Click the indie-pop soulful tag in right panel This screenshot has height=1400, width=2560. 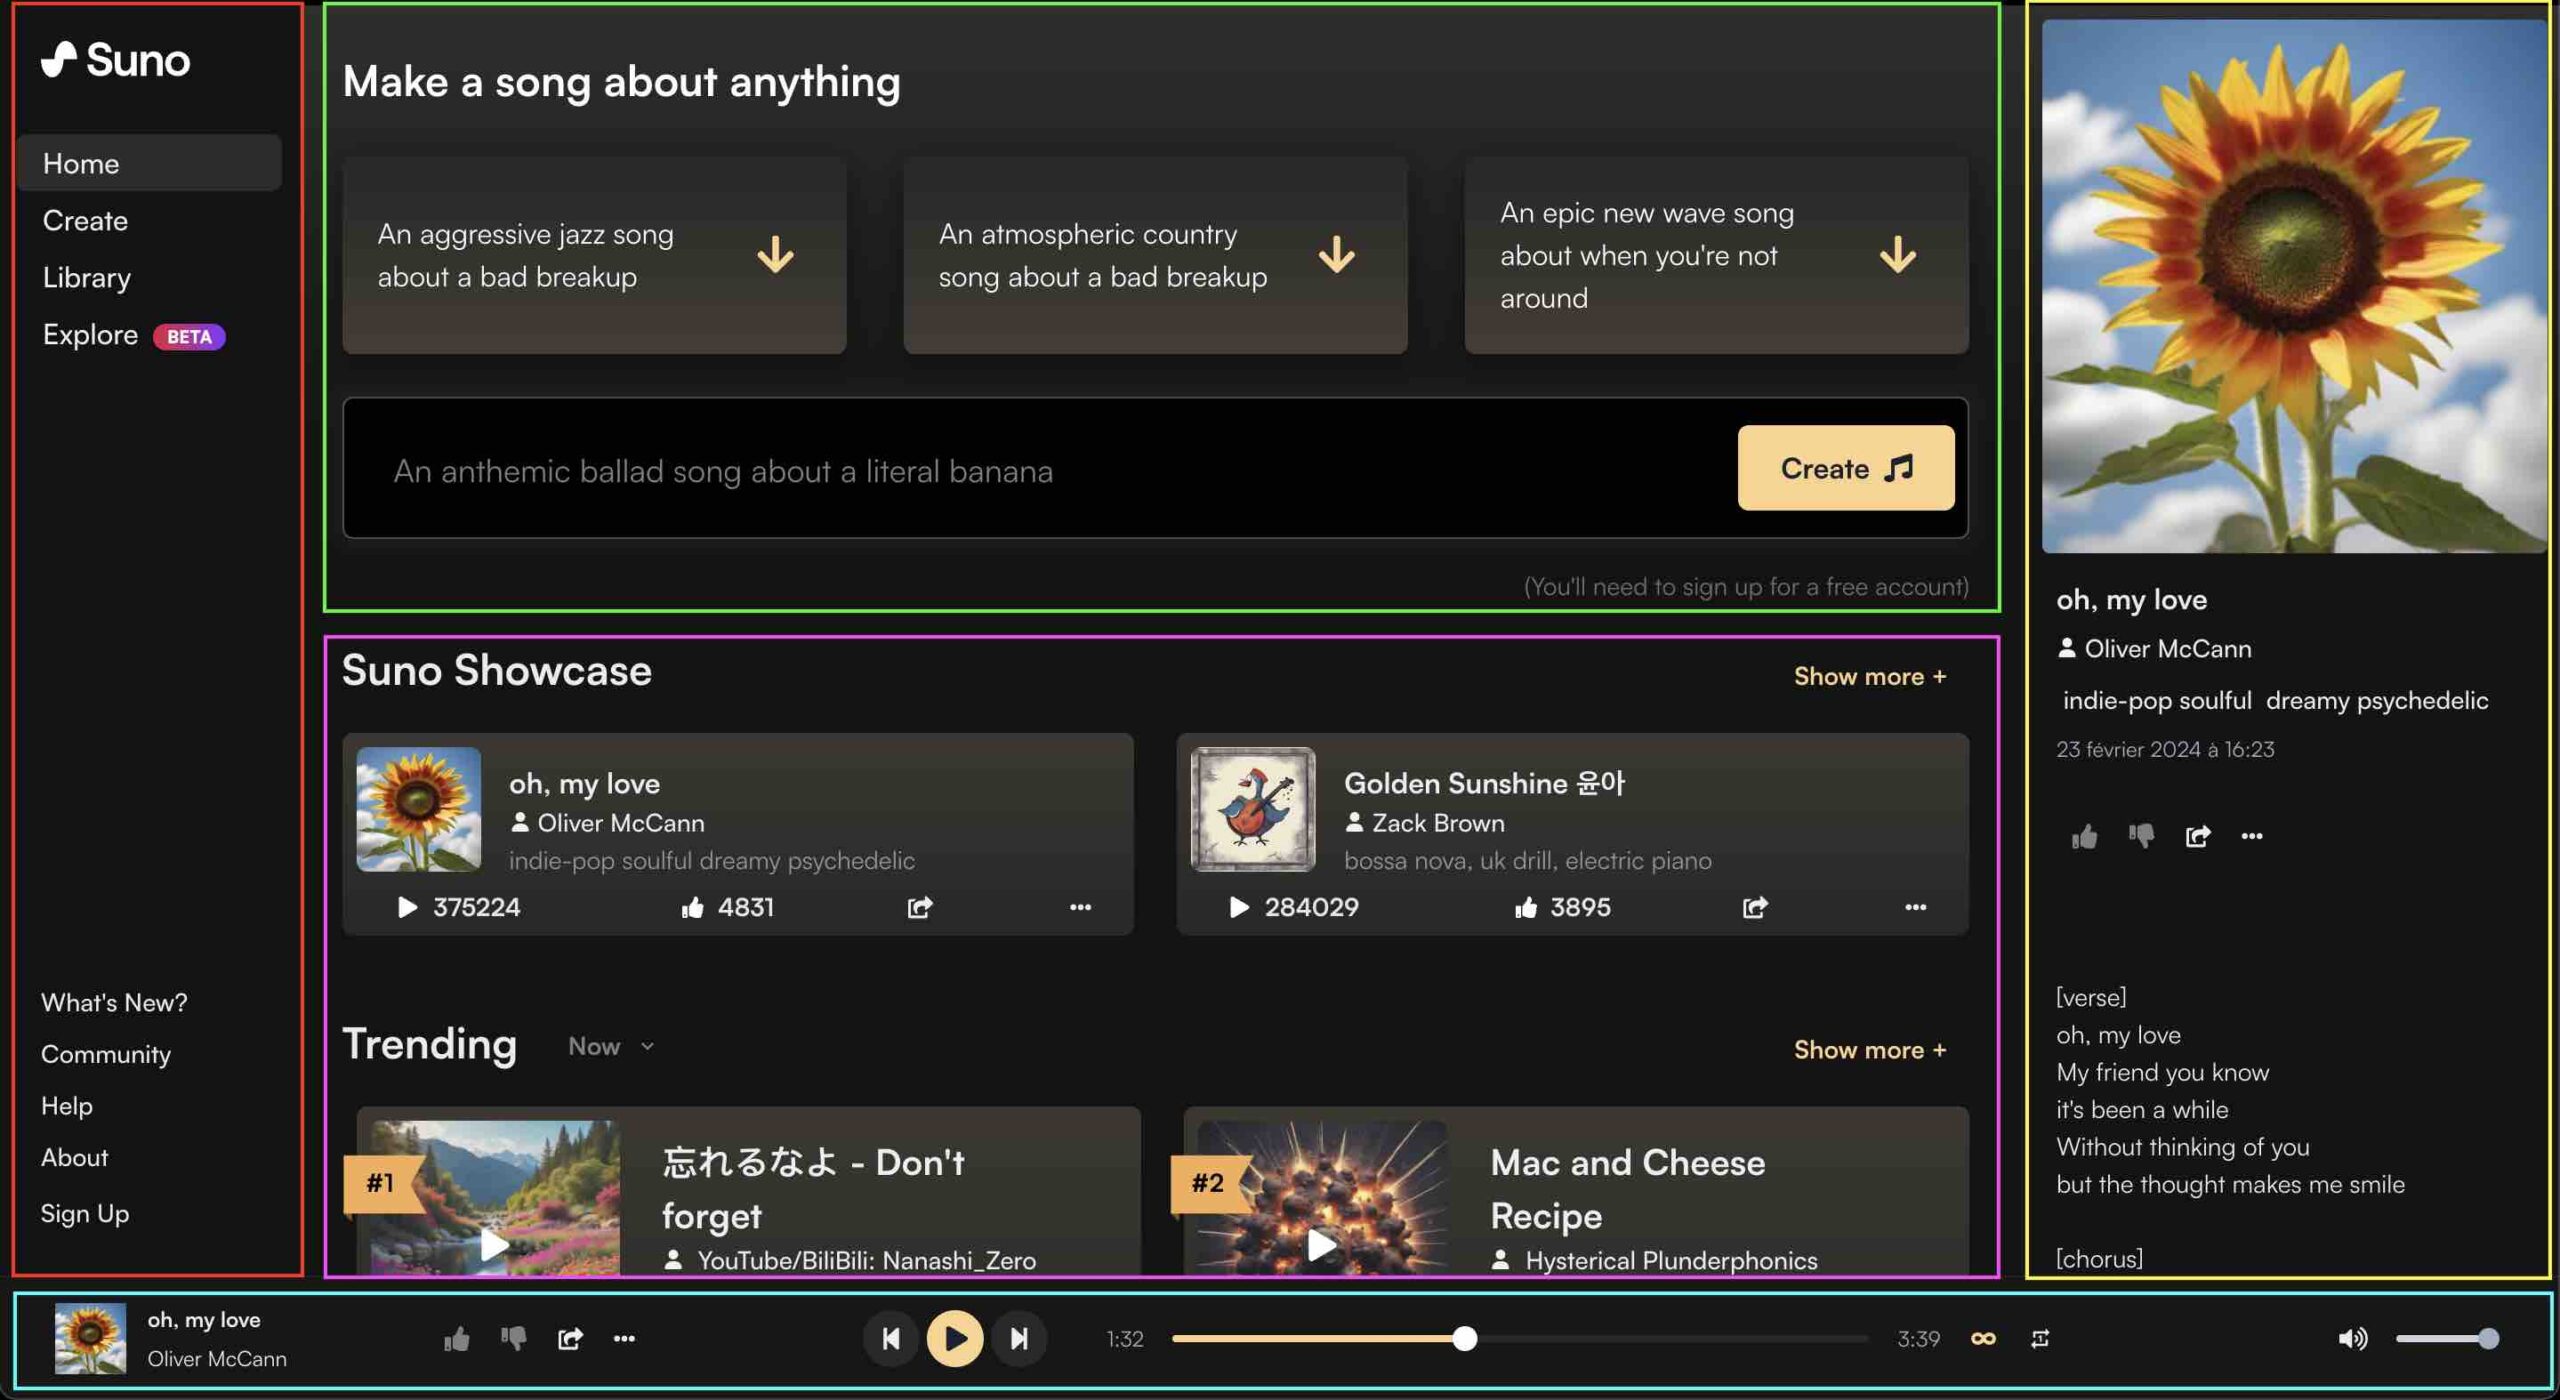2157,700
